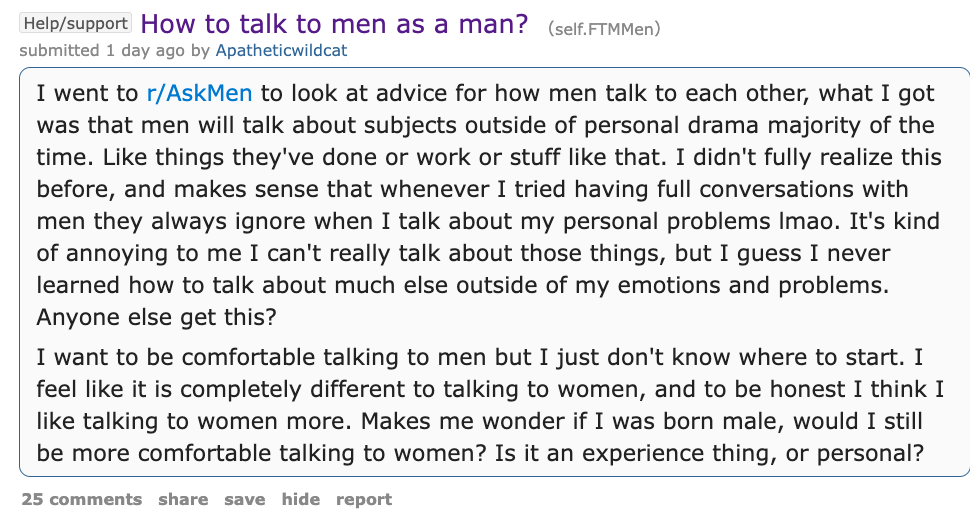
Task: Click the sentence starting I want to be comfortable
Action: [474, 357]
